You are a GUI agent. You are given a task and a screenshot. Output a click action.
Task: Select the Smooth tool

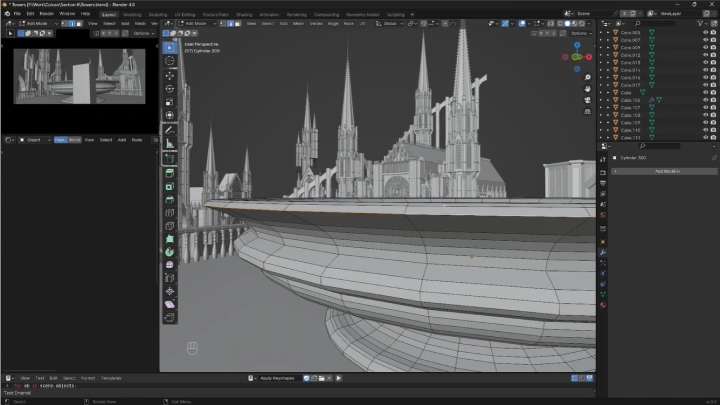click(169, 265)
